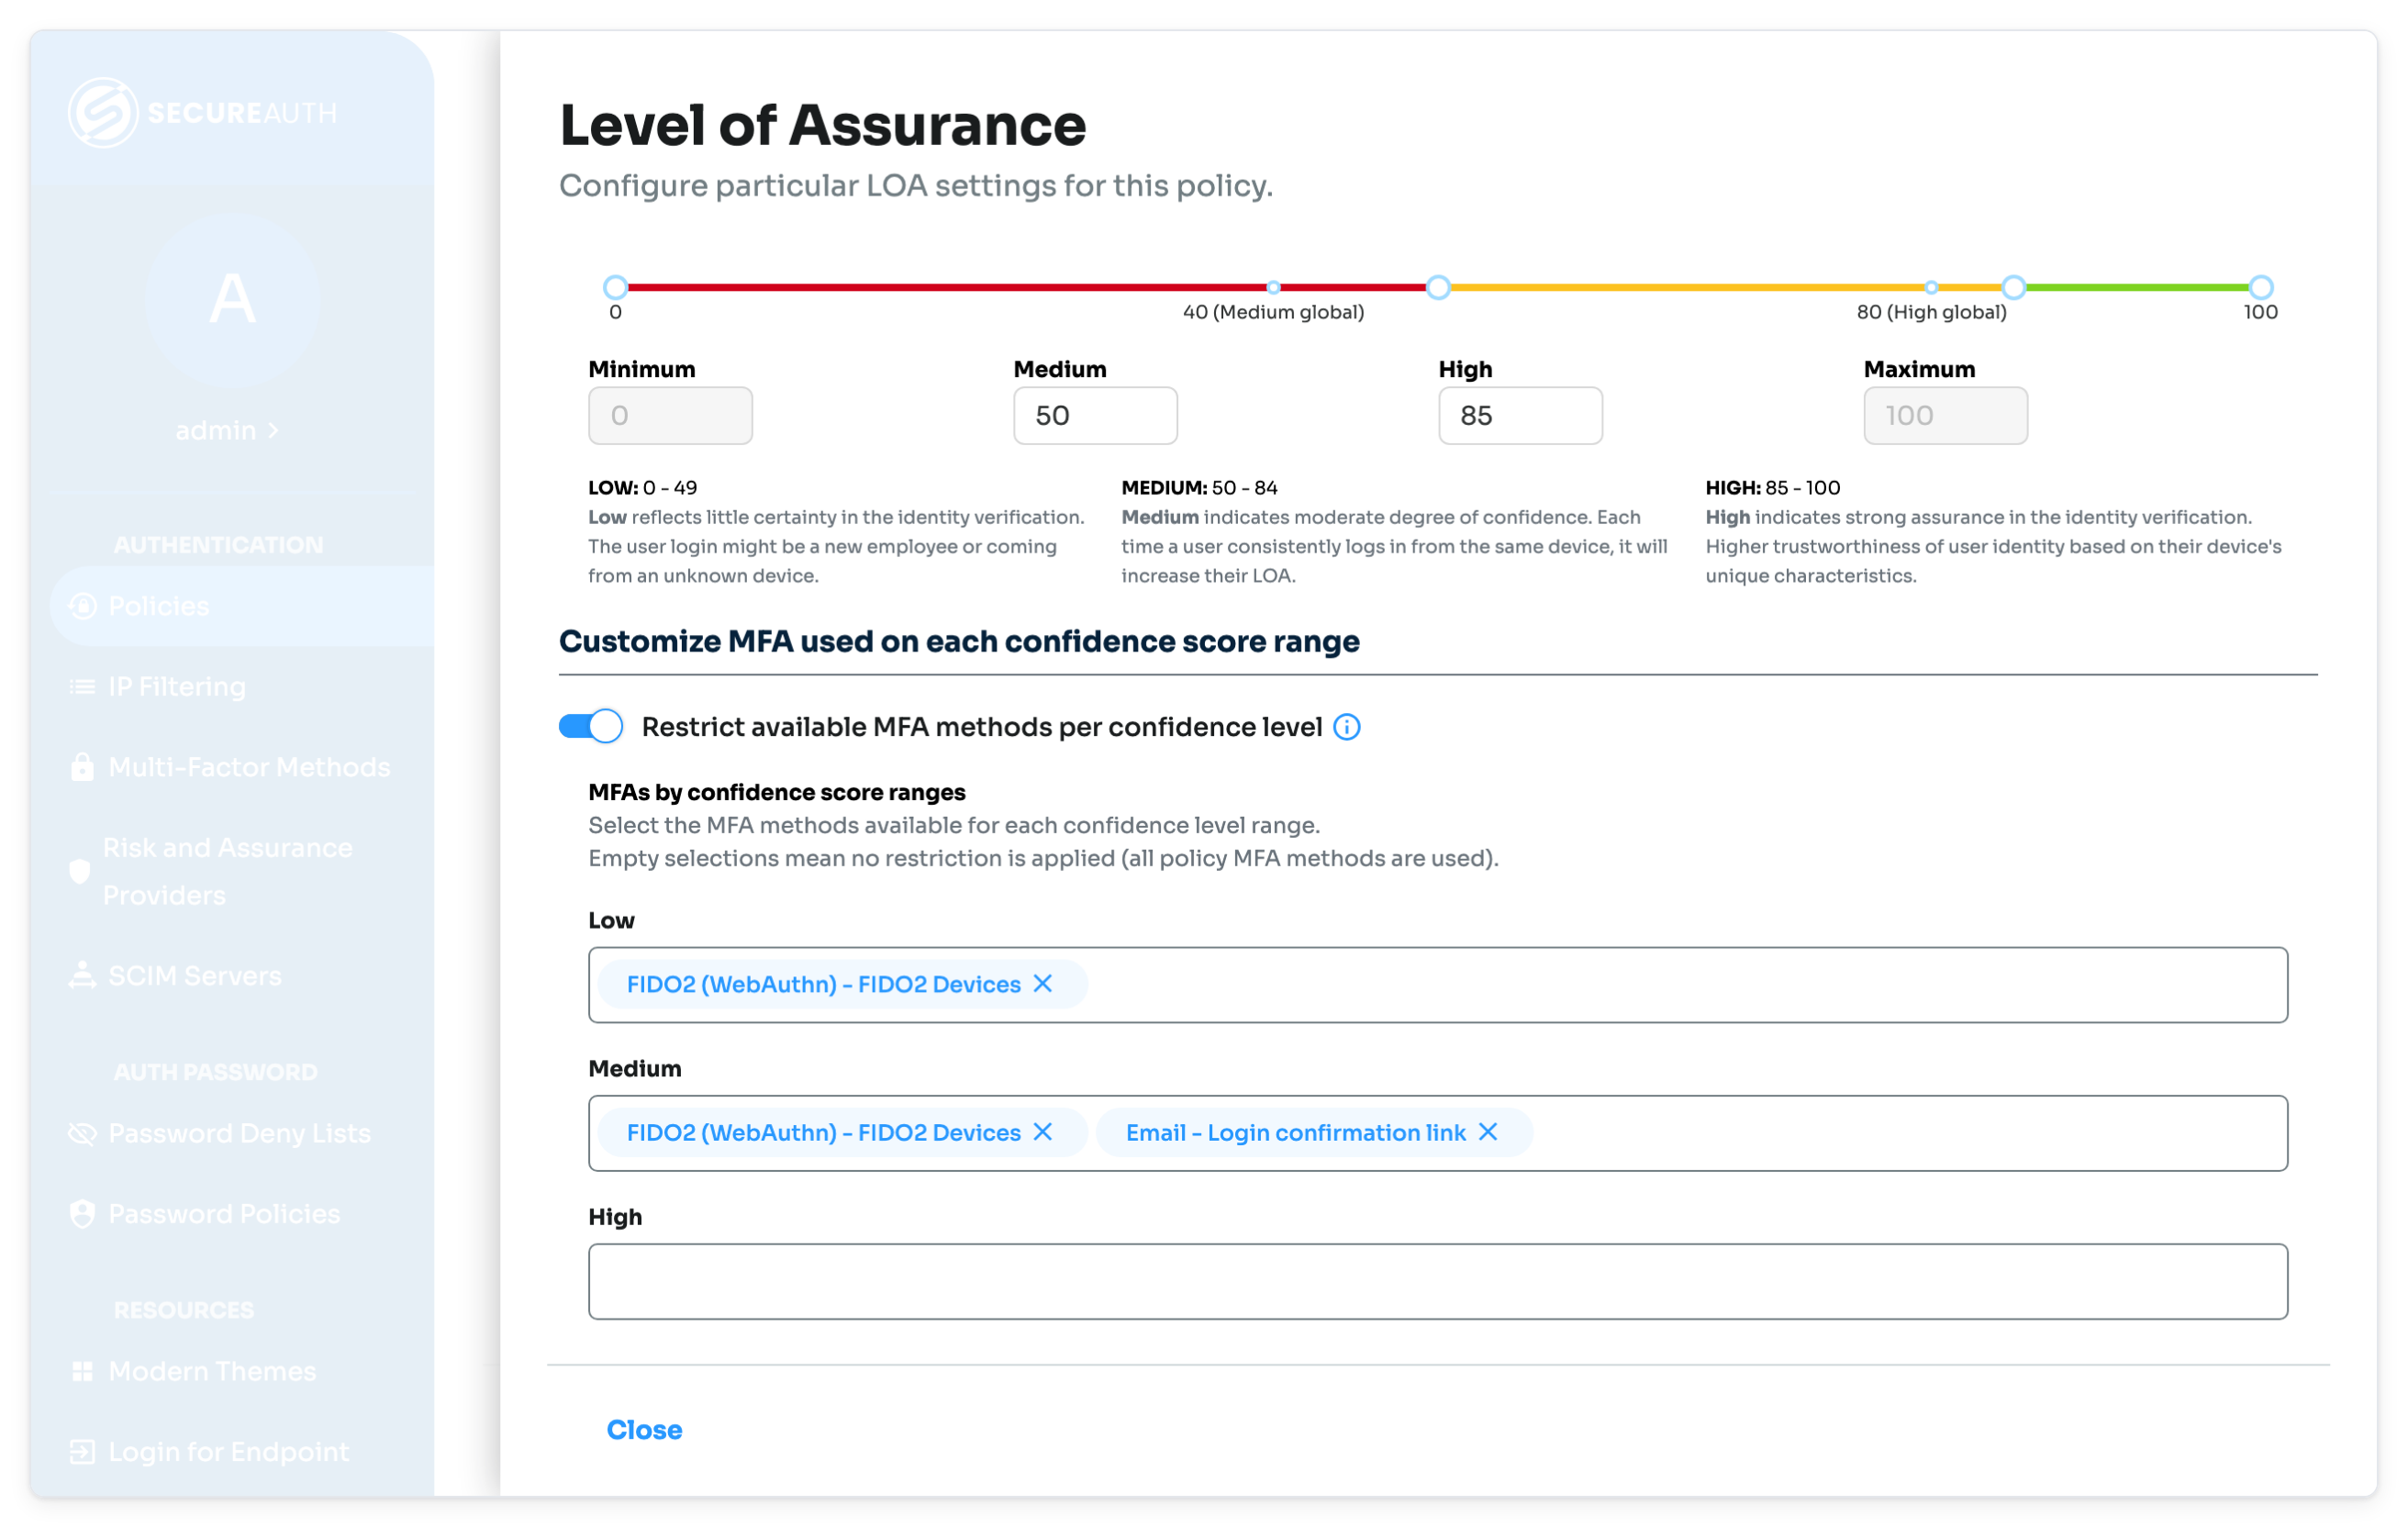Screen dimensions: 2408x1527
Task: Click the disabled Maximum field showing 100
Action: 1946,416
